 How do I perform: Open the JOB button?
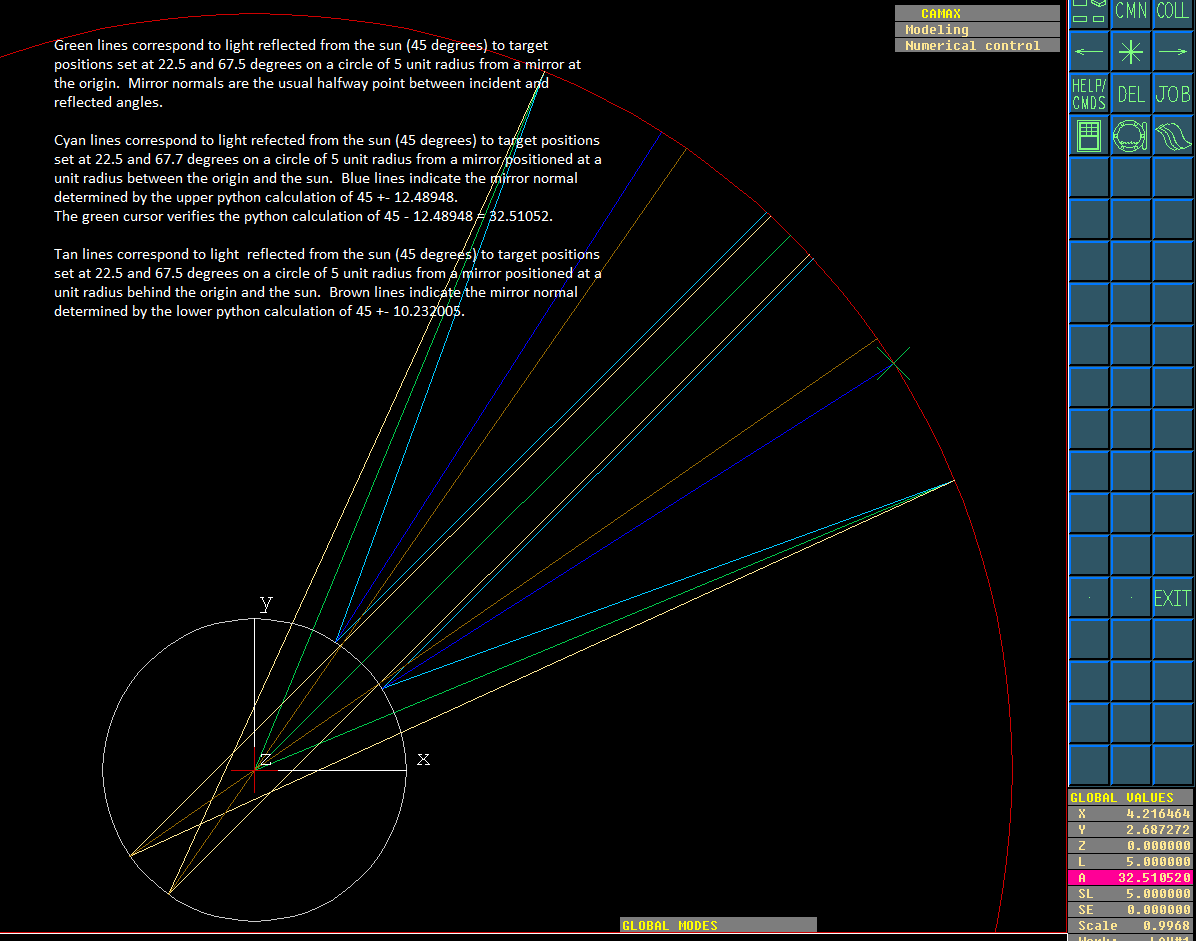(x=1172, y=93)
